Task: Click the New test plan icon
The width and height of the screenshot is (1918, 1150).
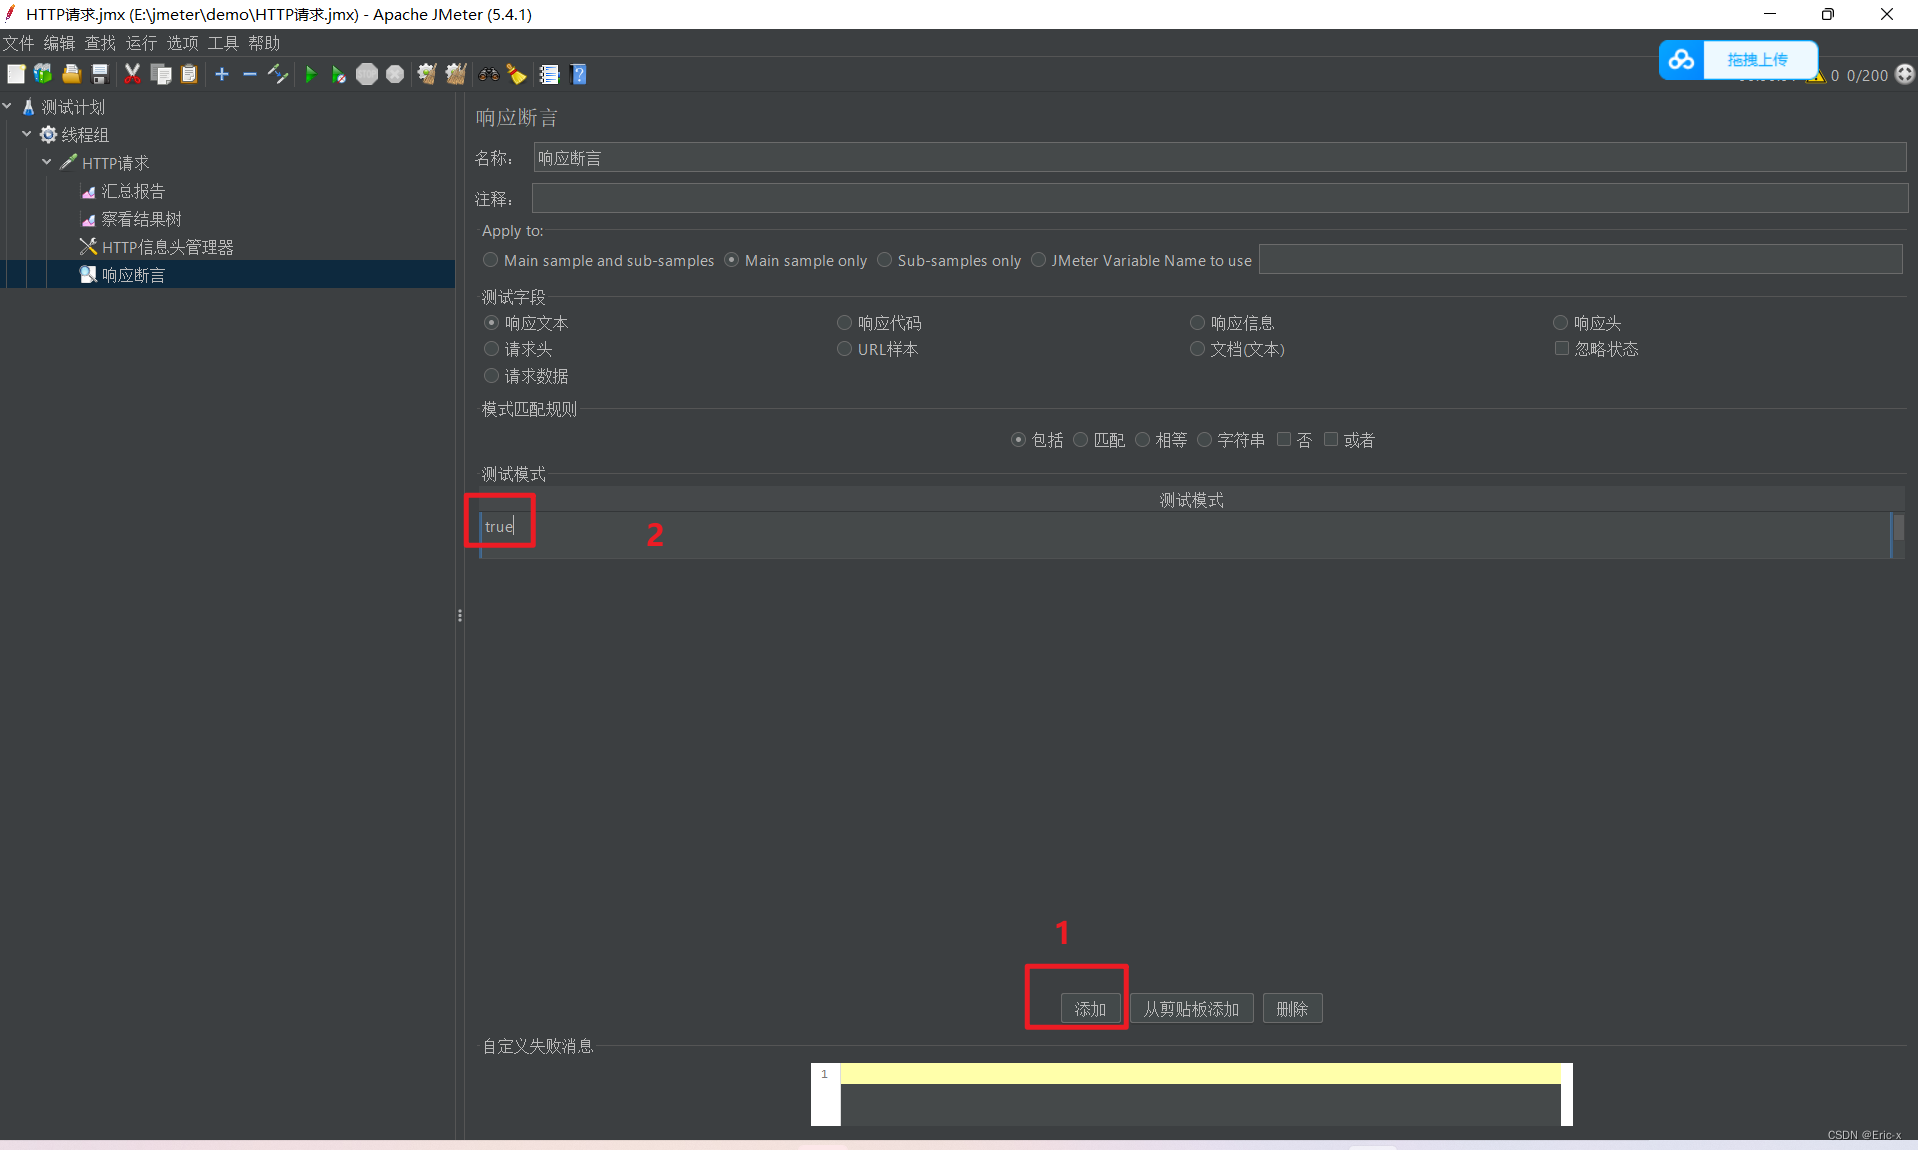Action: [16, 74]
